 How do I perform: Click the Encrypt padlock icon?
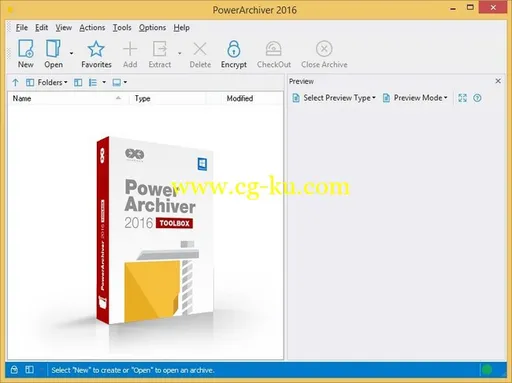click(x=234, y=49)
